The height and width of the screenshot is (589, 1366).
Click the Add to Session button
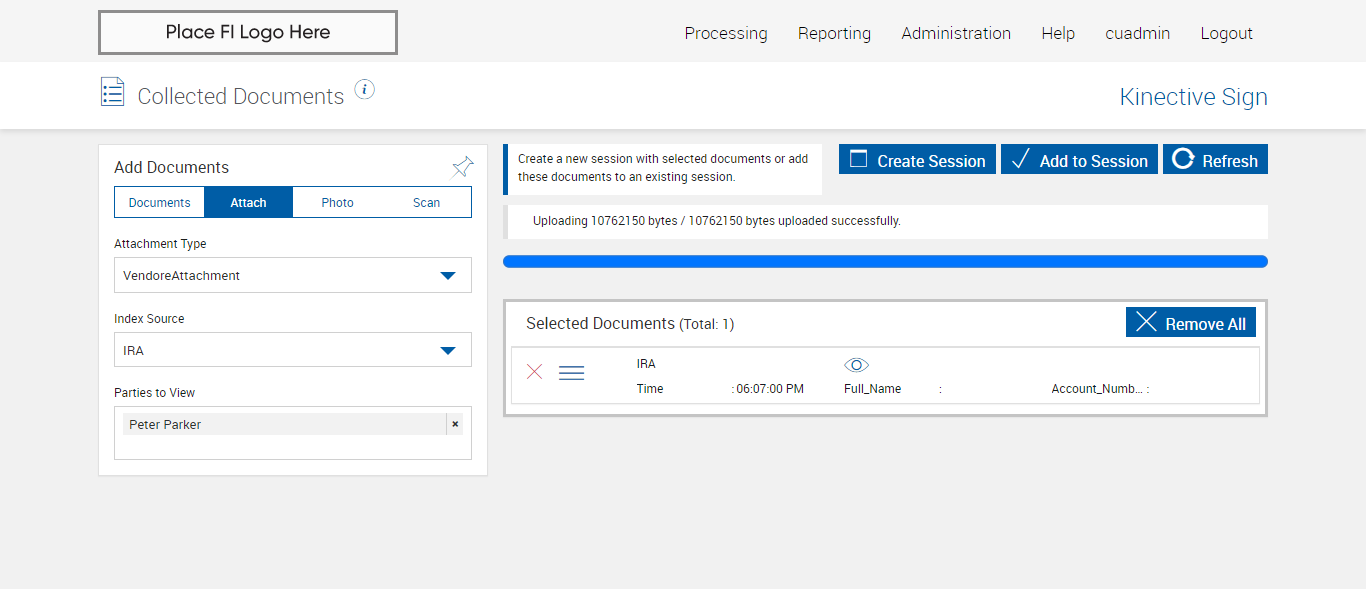(1079, 160)
